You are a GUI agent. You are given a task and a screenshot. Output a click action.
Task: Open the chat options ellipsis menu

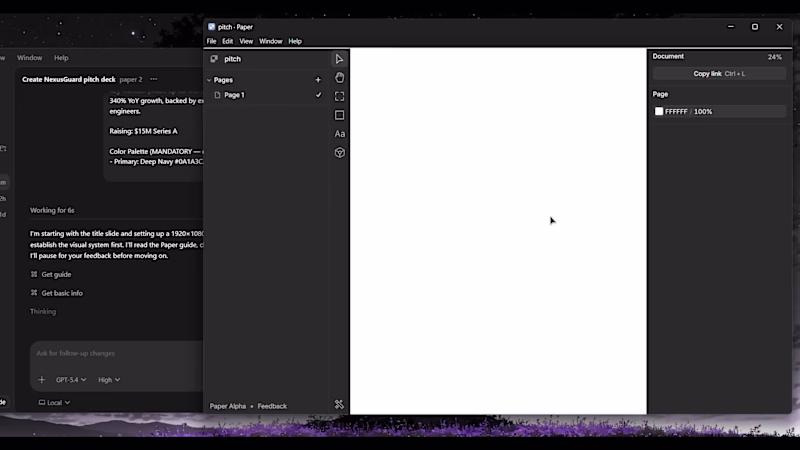click(x=154, y=79)
